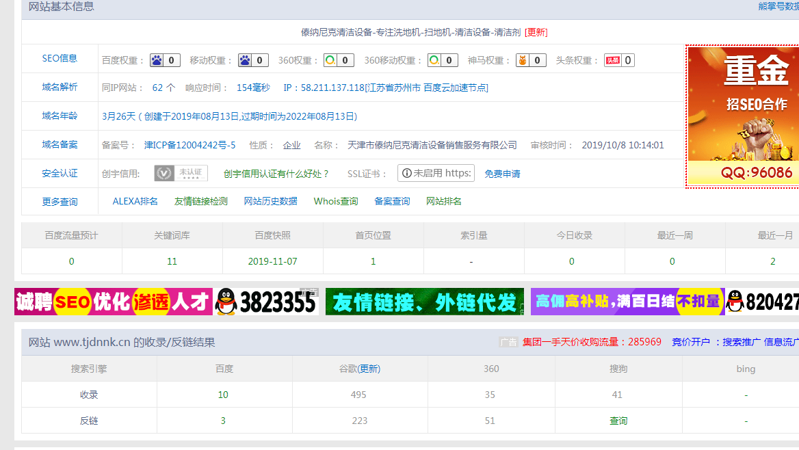799x450 pixels.
Task: Click the Sogou 收录 value 41
Action: click(617, 395)
